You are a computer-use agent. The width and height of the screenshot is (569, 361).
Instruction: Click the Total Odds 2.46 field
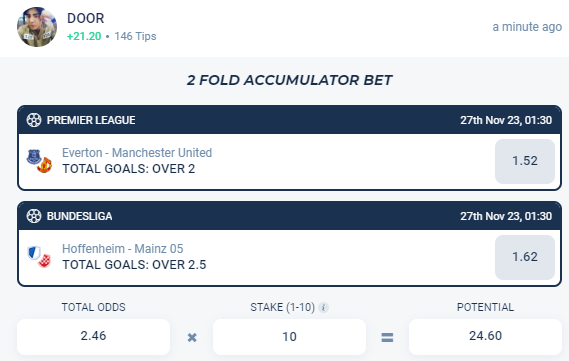[93, 337]
